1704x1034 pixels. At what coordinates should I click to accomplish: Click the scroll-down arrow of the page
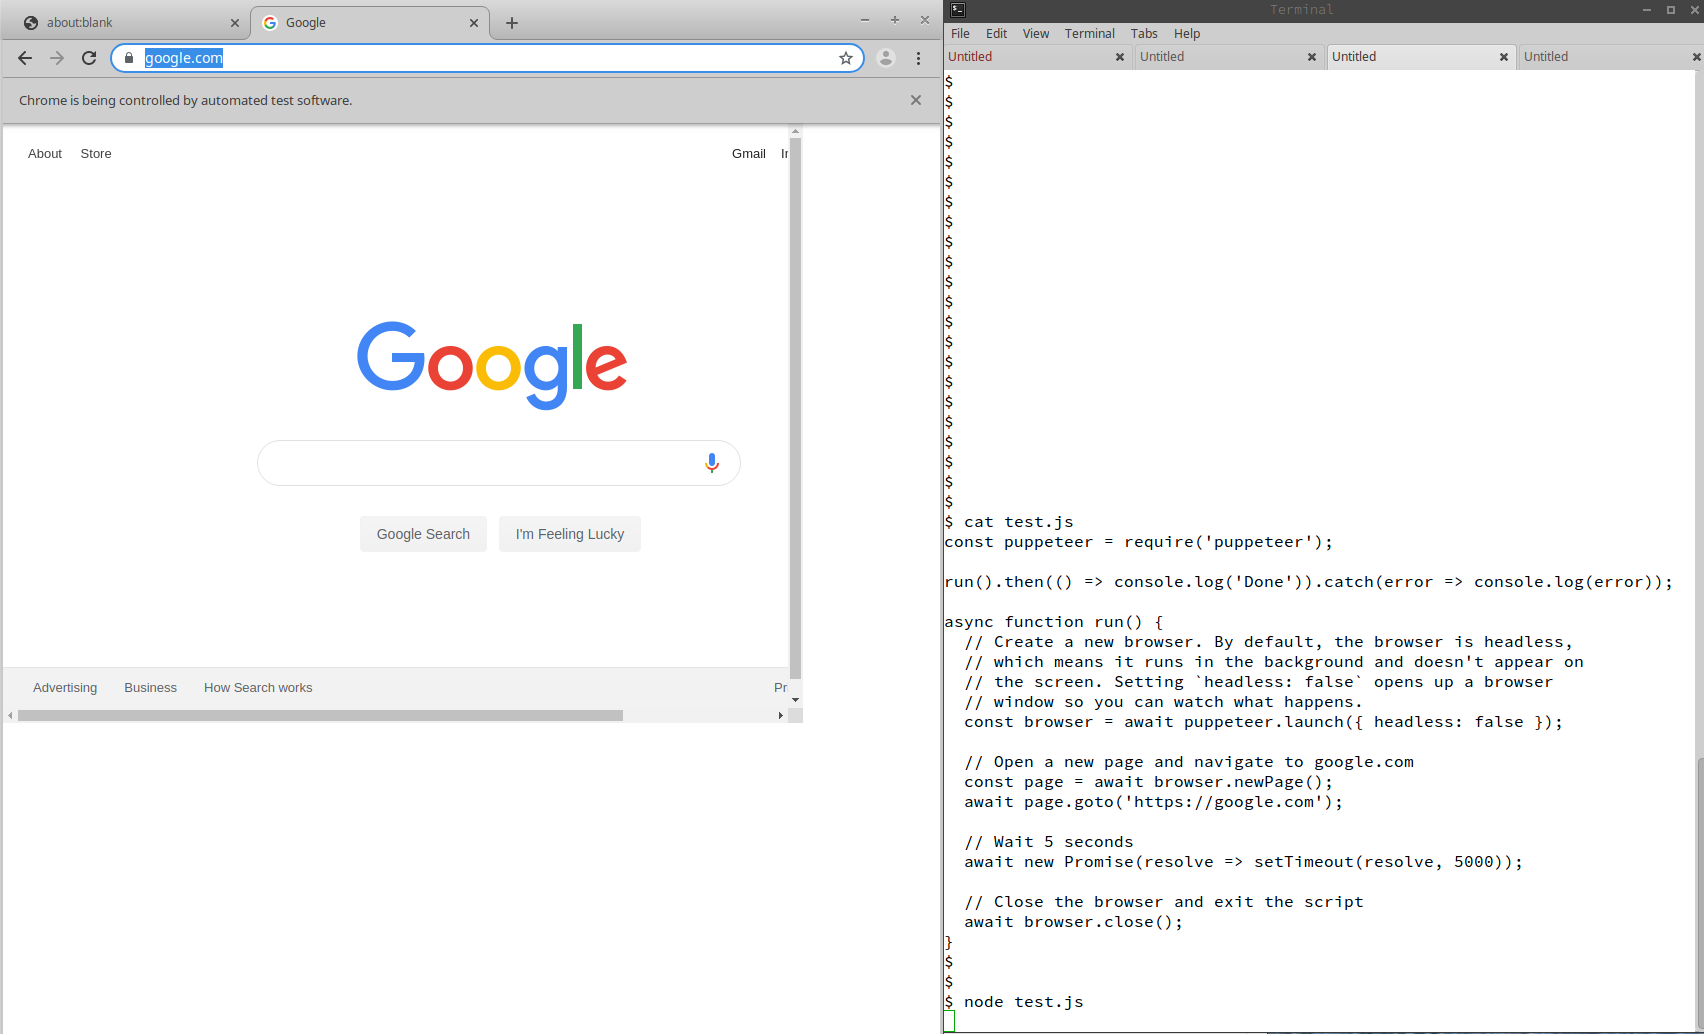795,700
